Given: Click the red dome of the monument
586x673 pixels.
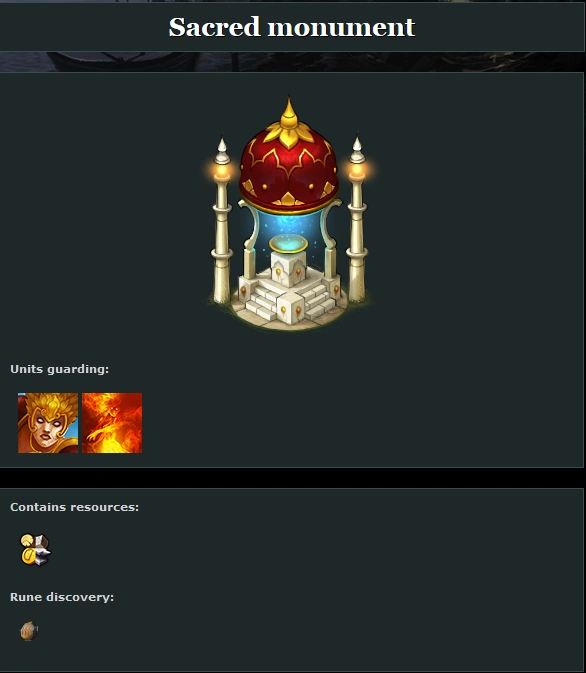Looking at the screenshot, I should [x=288, y=170].
